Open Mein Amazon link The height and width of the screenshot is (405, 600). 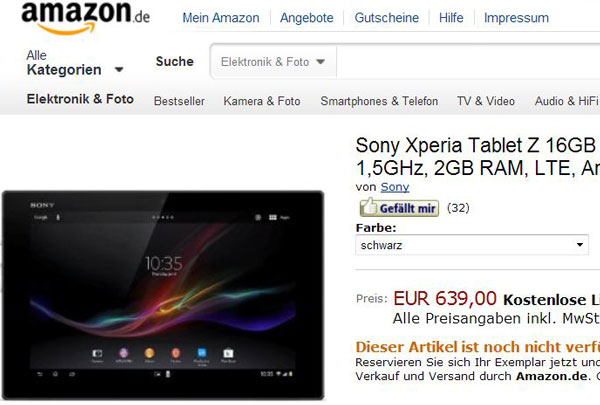click(221, 18)
